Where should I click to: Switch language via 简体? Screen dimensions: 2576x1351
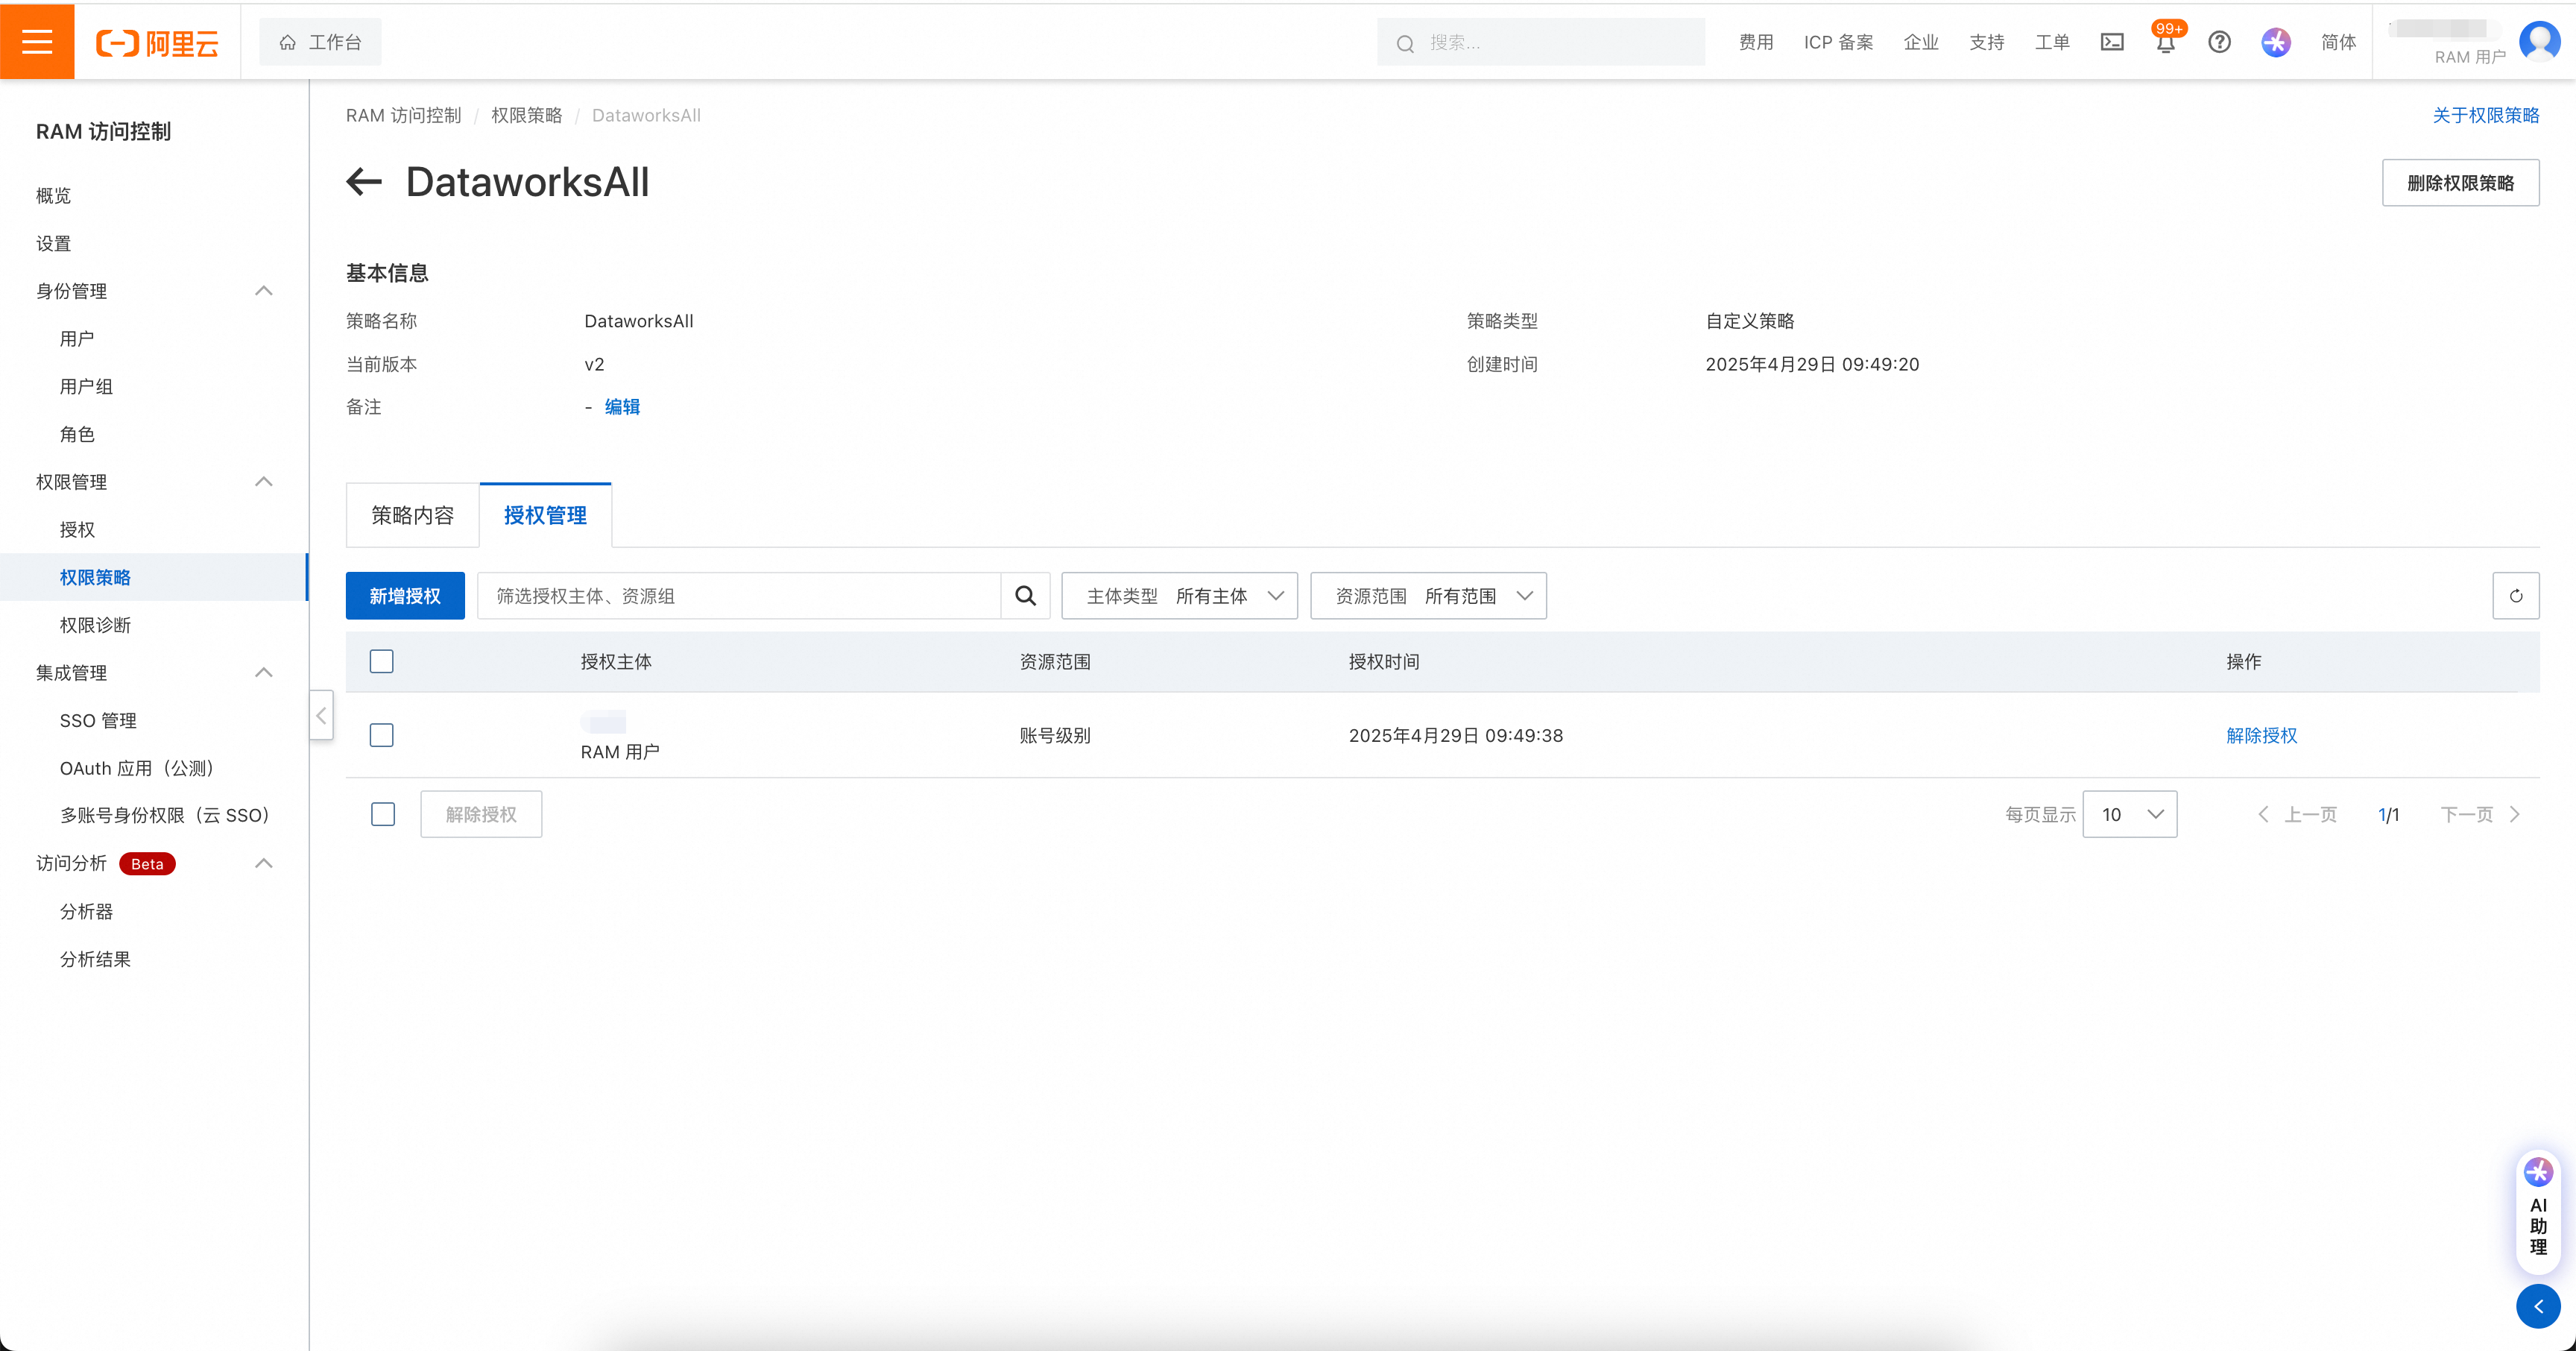(2338, 42)
